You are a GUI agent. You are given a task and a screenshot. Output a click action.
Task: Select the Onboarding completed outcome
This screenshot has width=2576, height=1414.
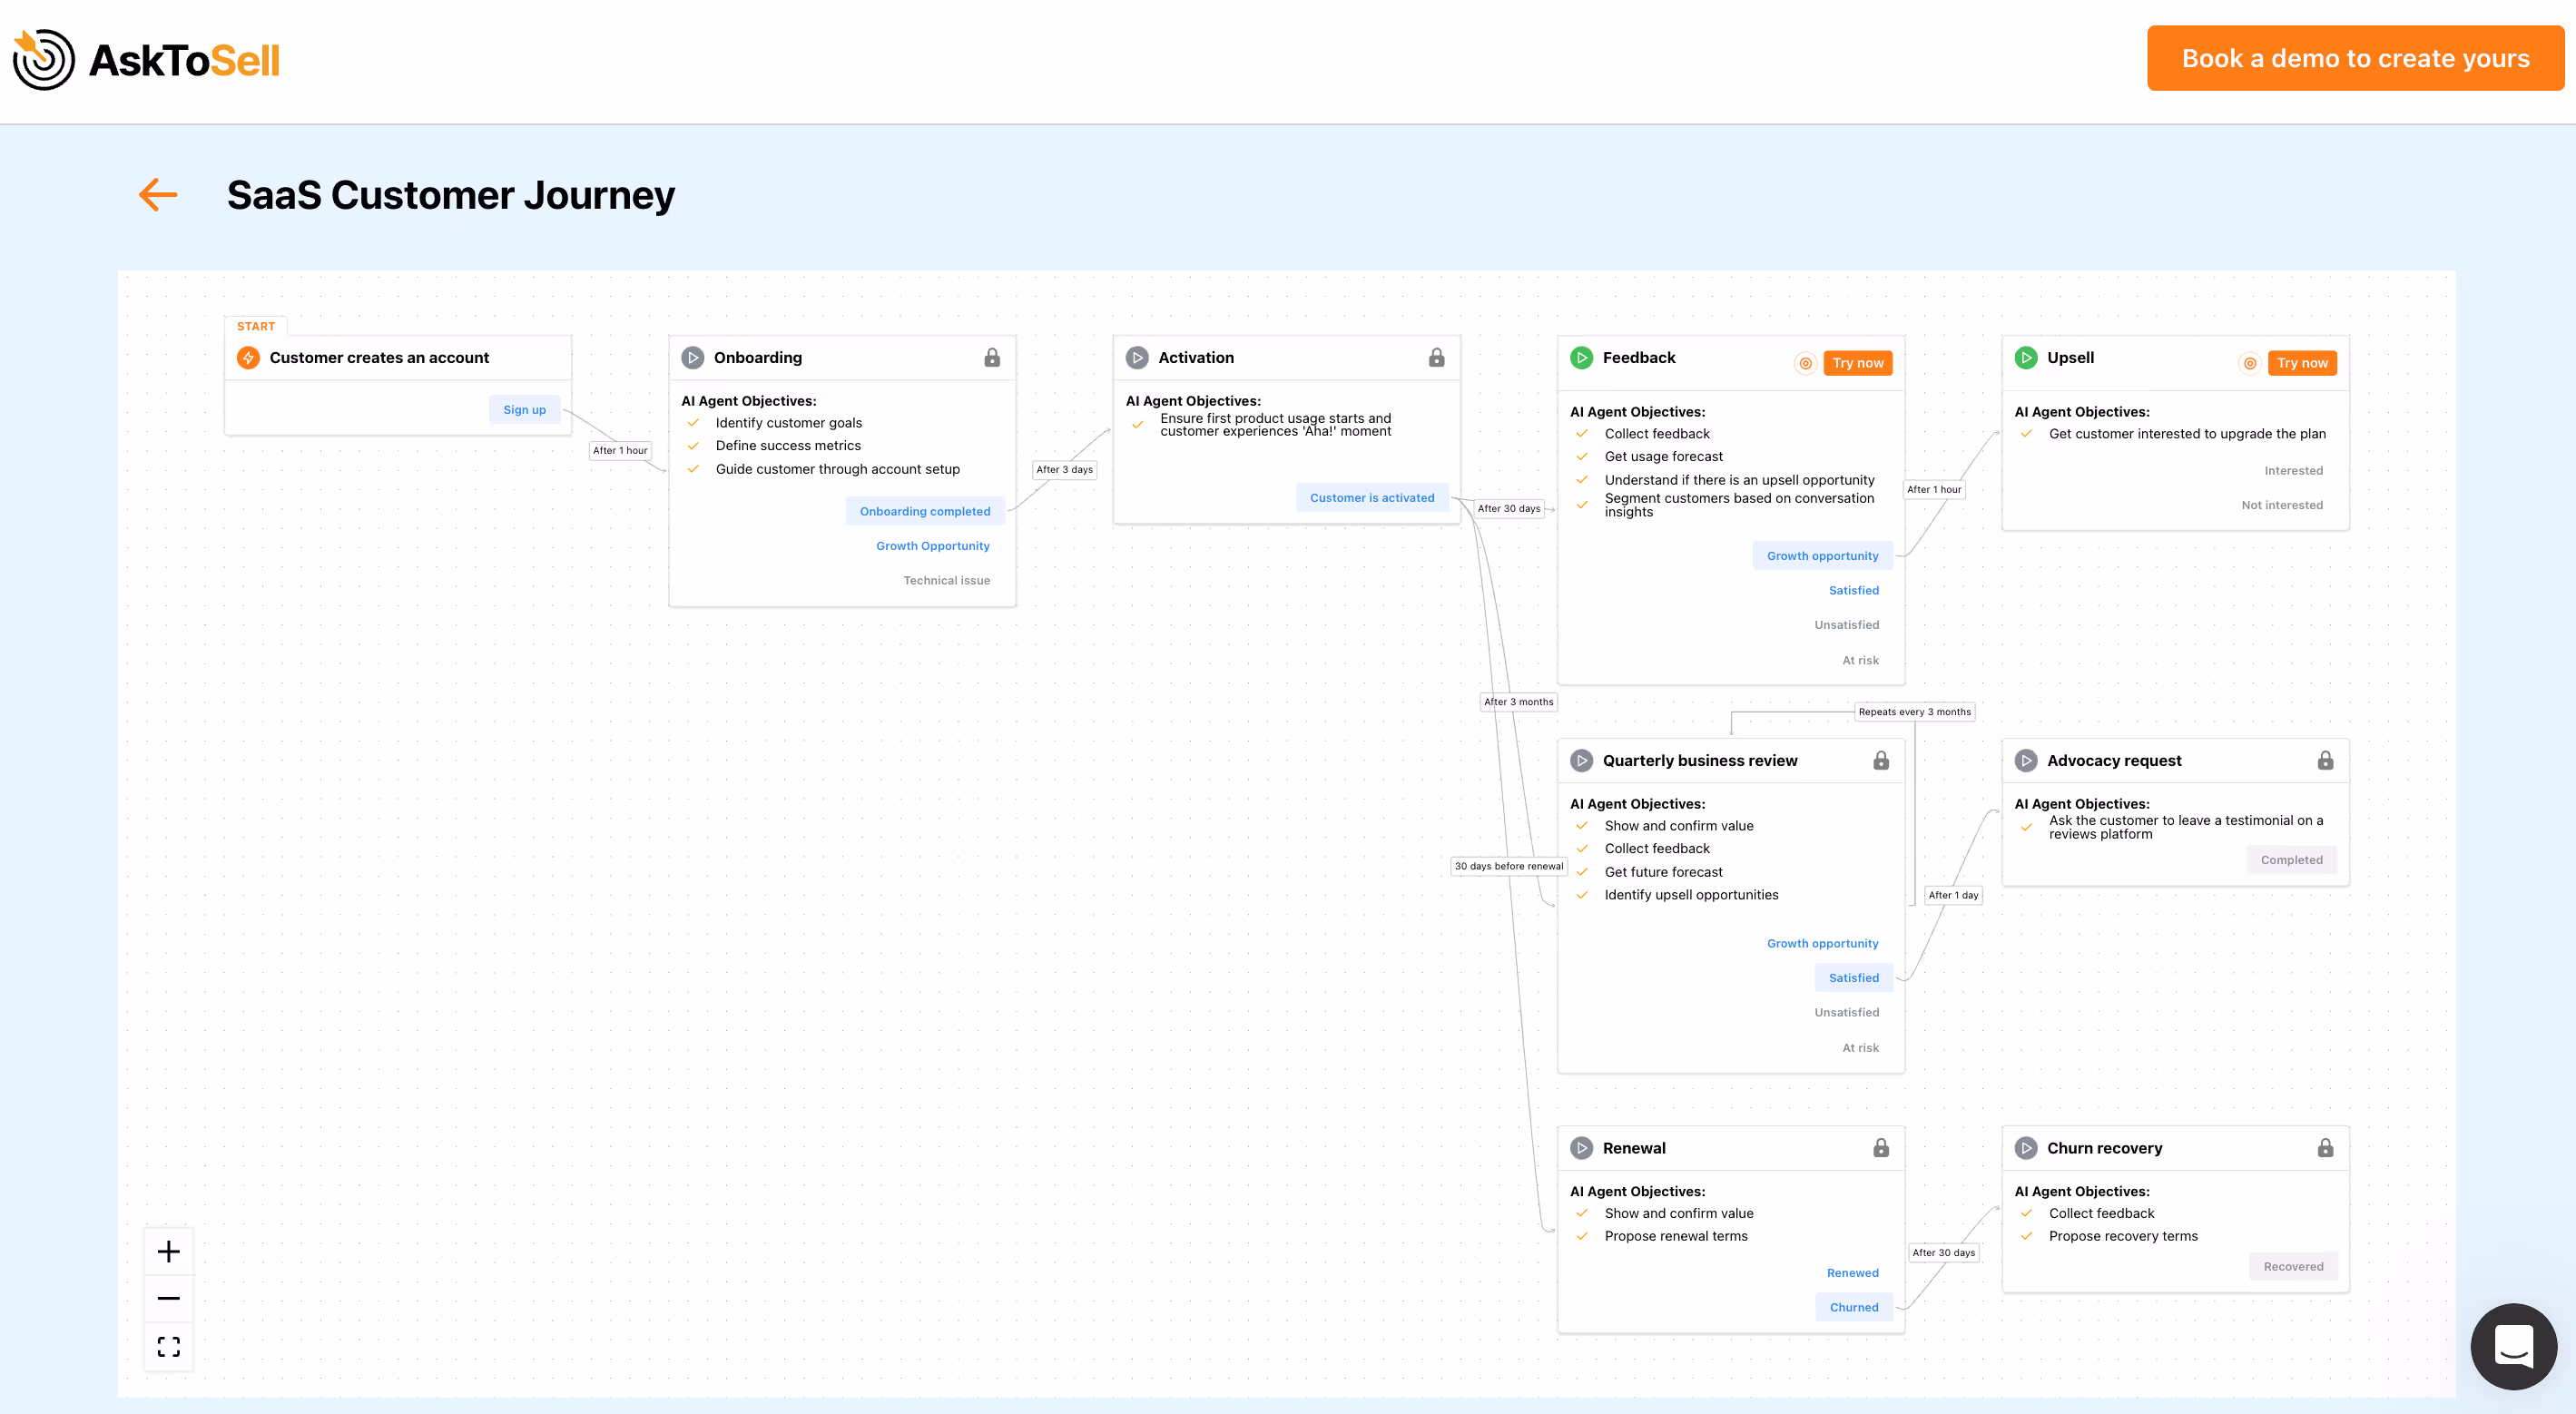[x=924, y=511]
